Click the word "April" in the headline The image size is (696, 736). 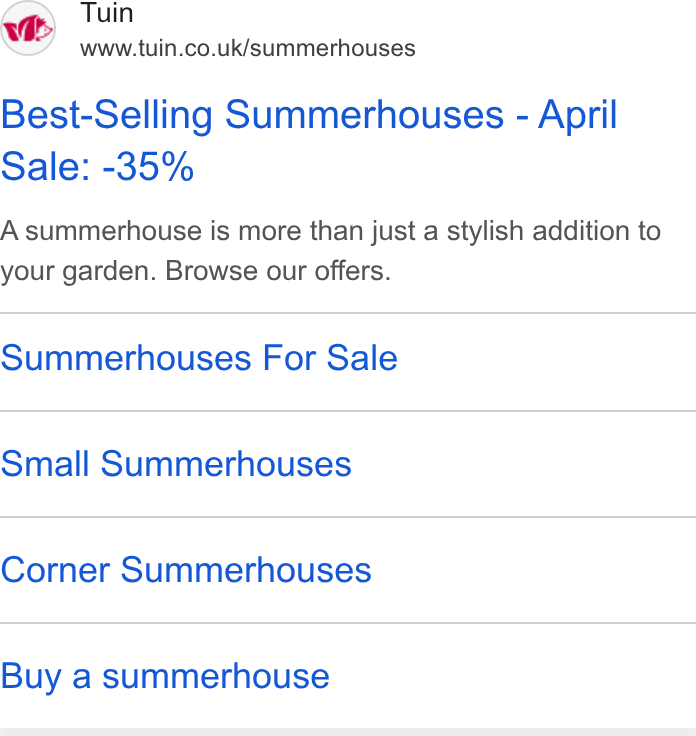(578, 115)
